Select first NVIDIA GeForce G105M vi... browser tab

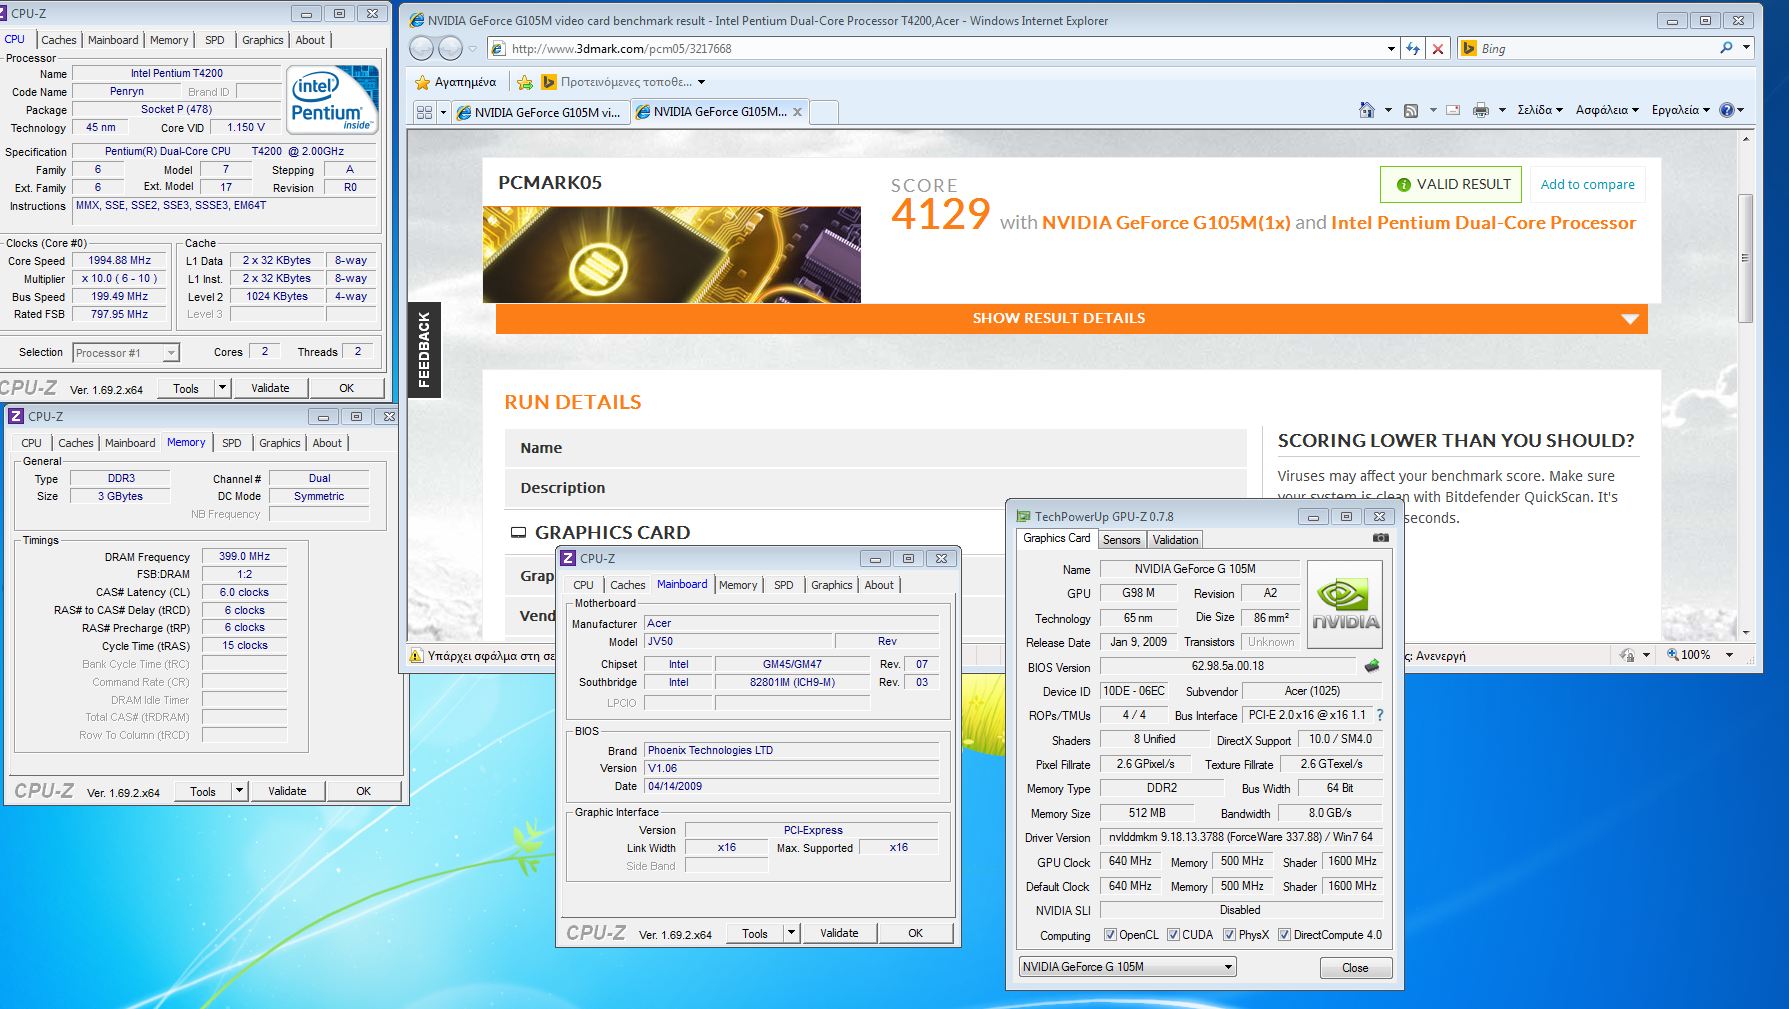coord(539,112)
